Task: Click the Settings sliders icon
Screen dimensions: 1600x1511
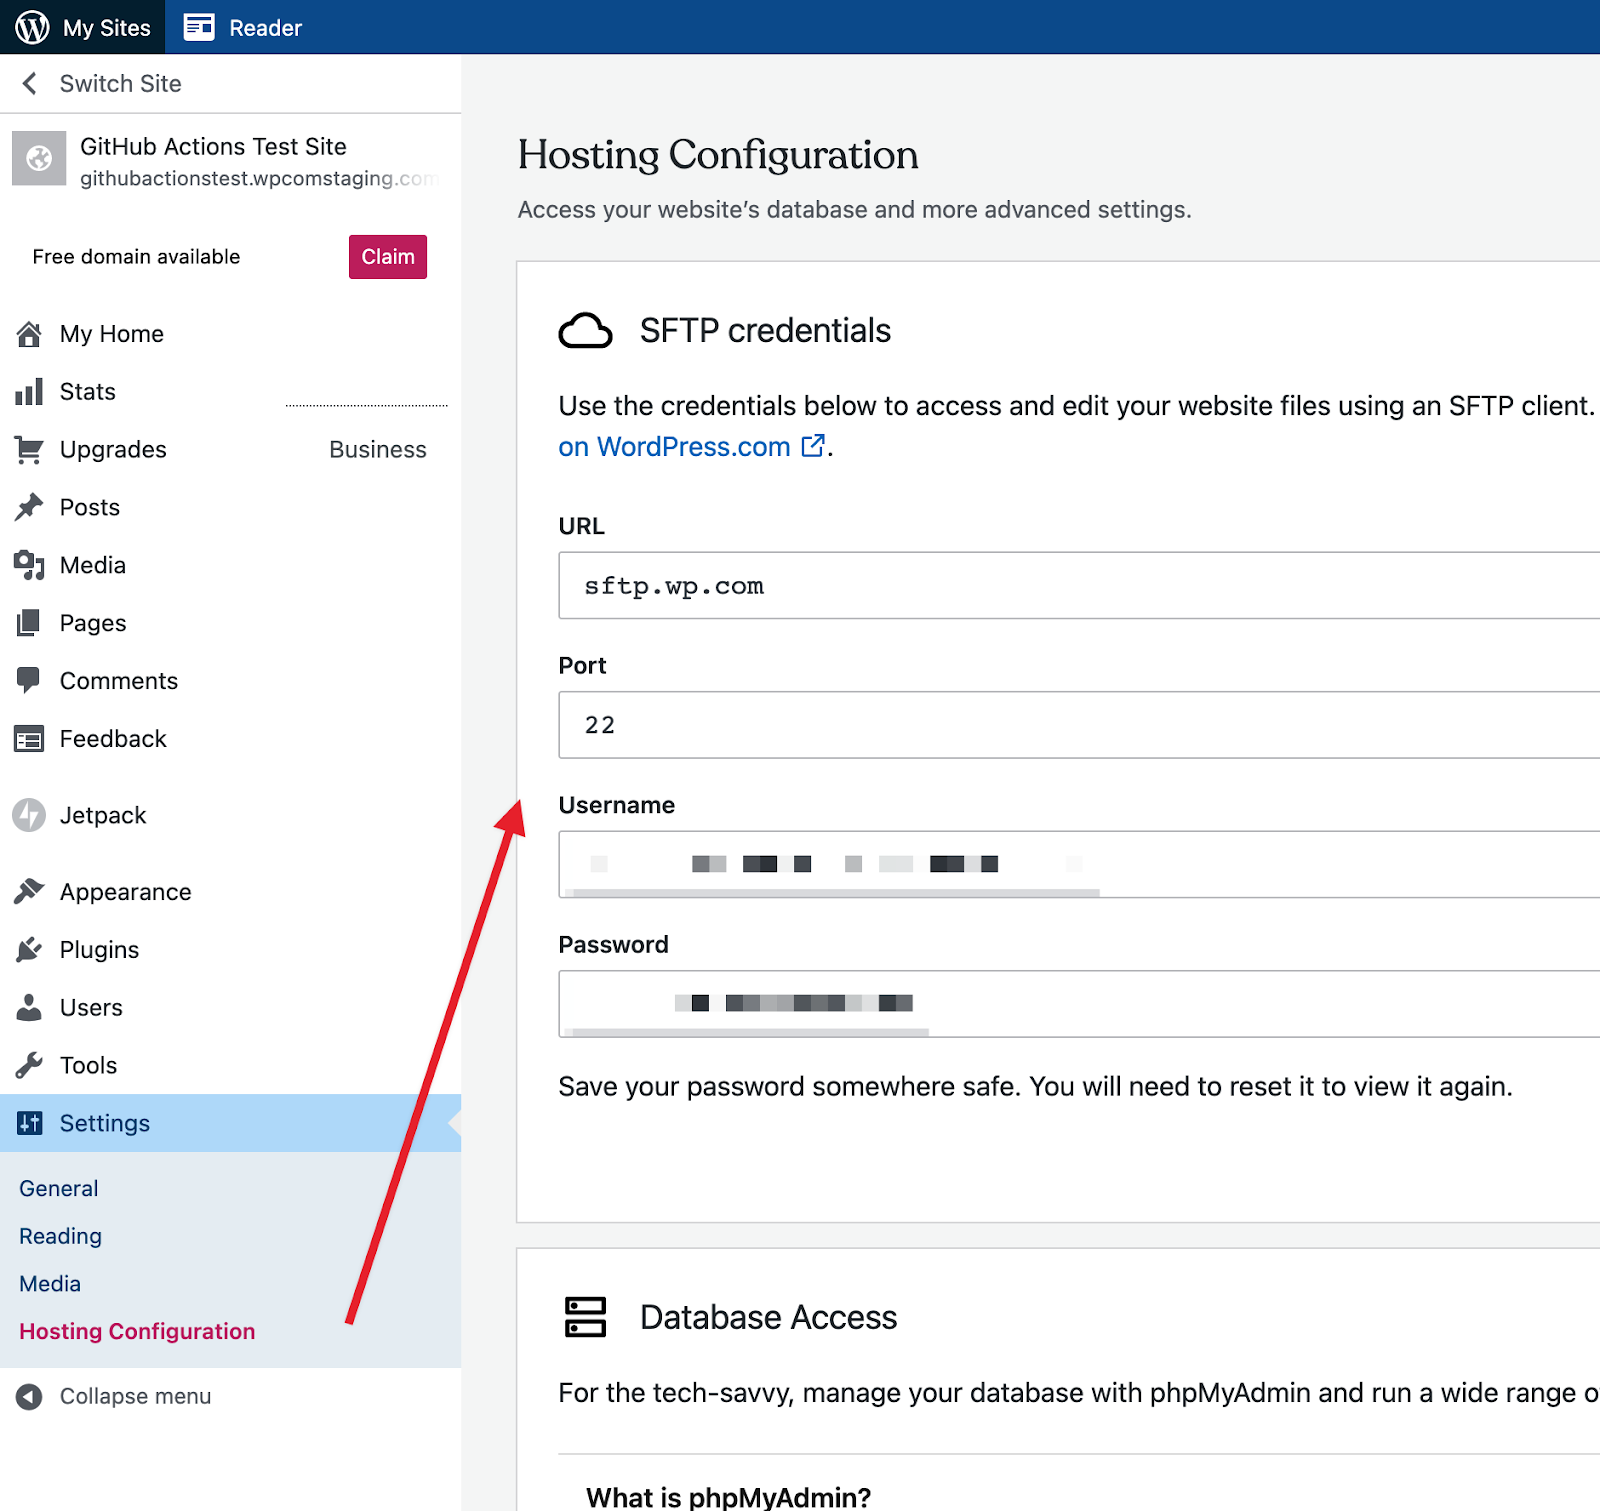Action: pos(29,1123)
